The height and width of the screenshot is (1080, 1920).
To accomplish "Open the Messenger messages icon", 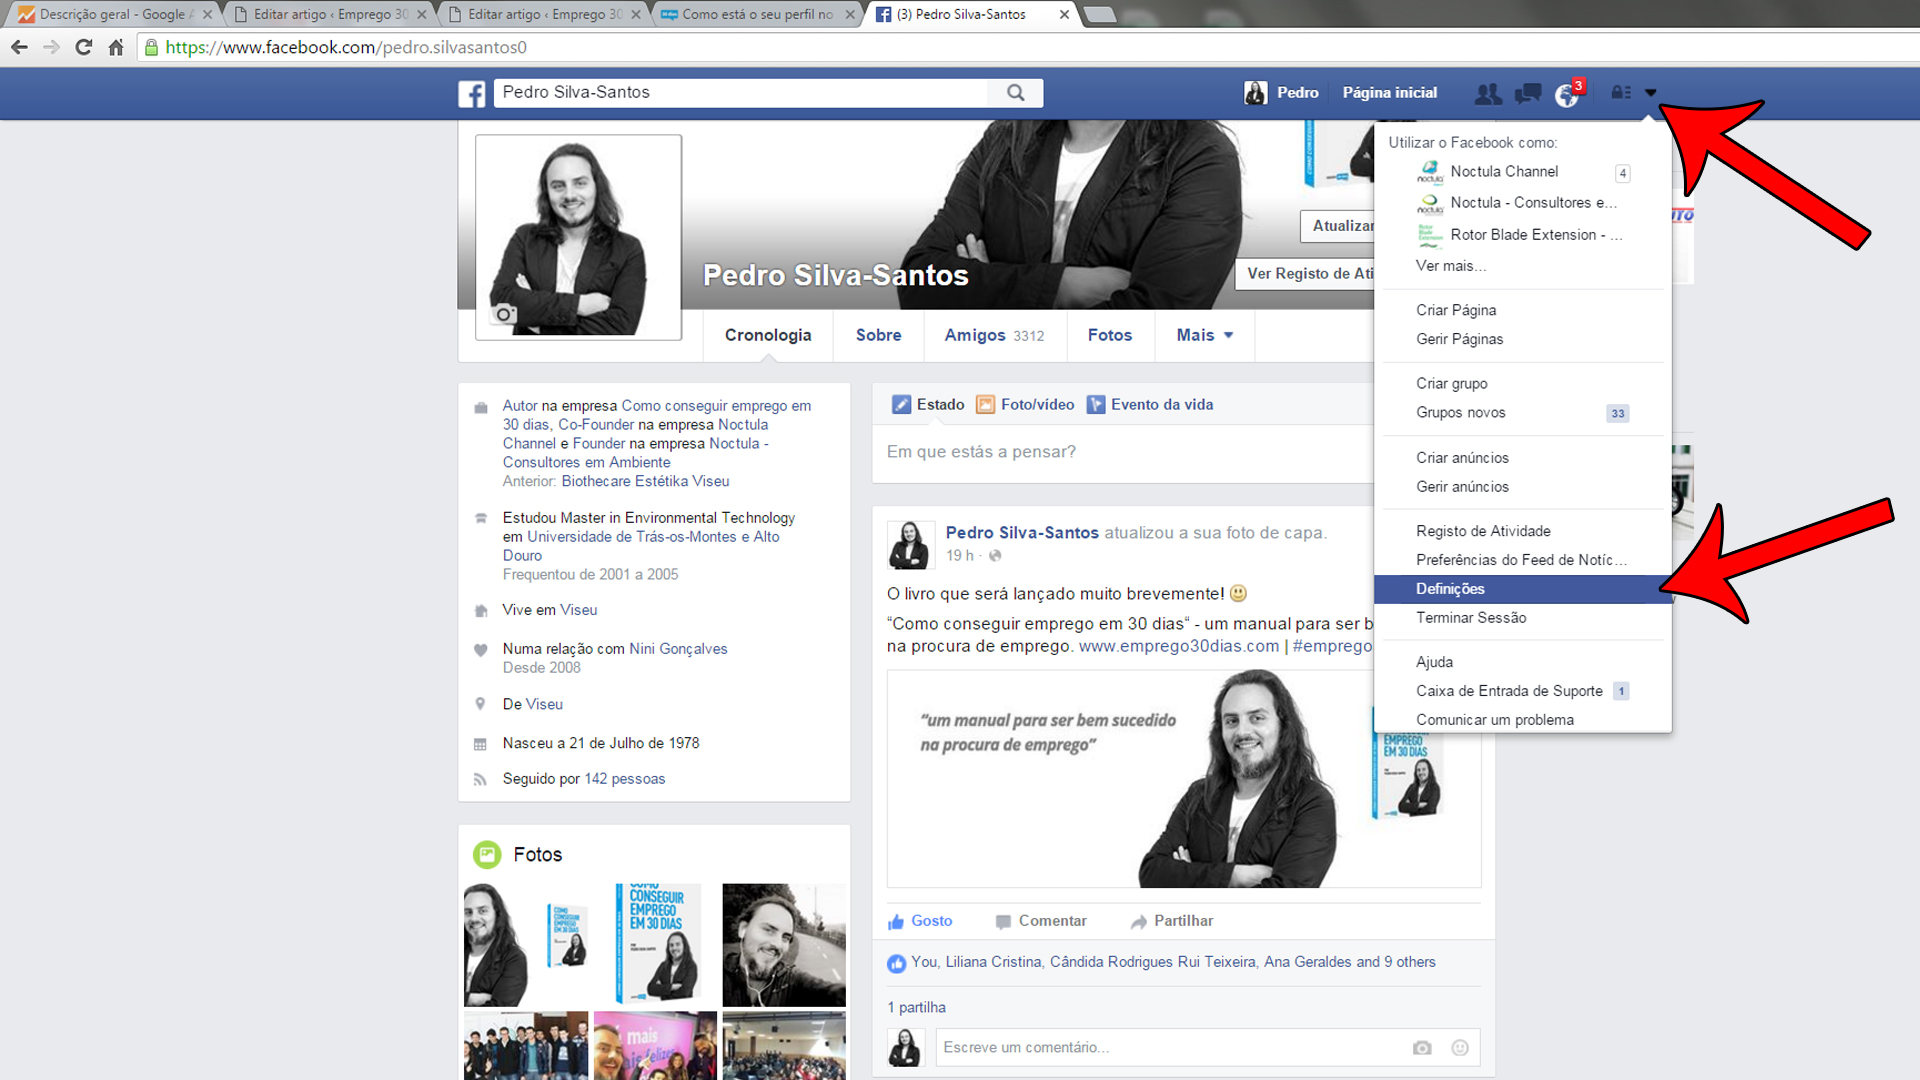I will [x=1527, y=93].
